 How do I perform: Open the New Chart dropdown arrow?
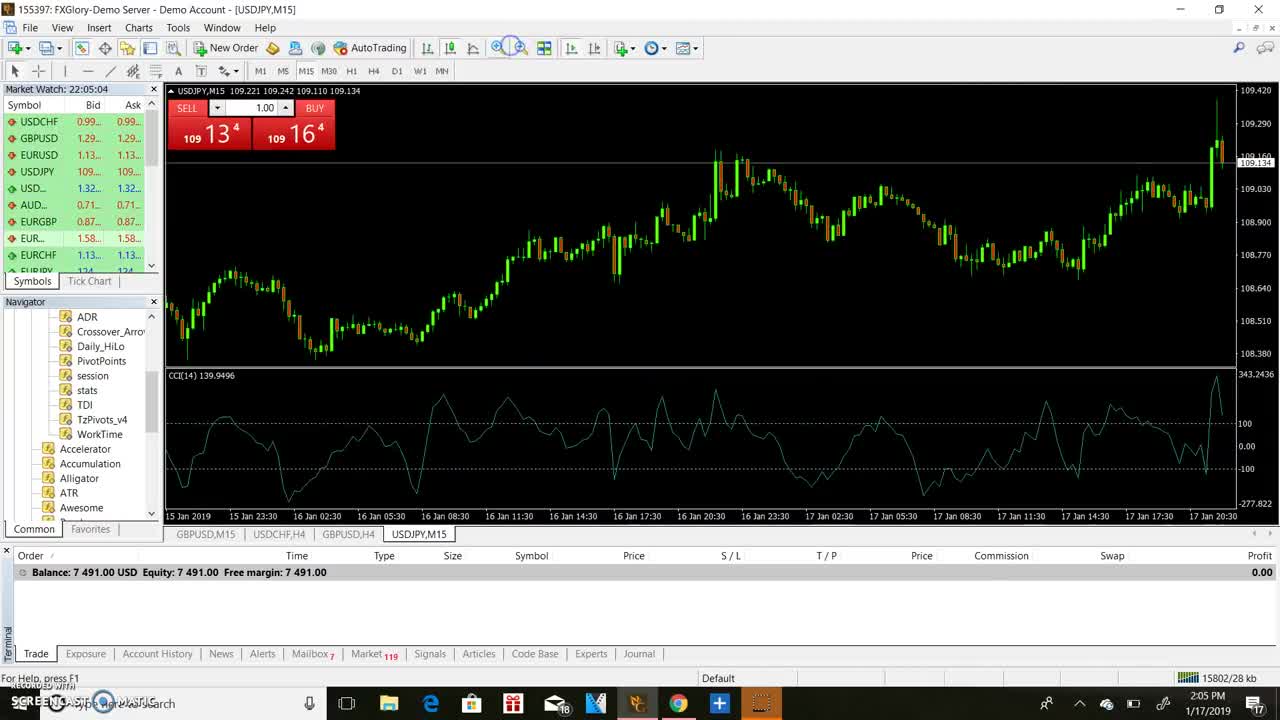pos(28,48)
